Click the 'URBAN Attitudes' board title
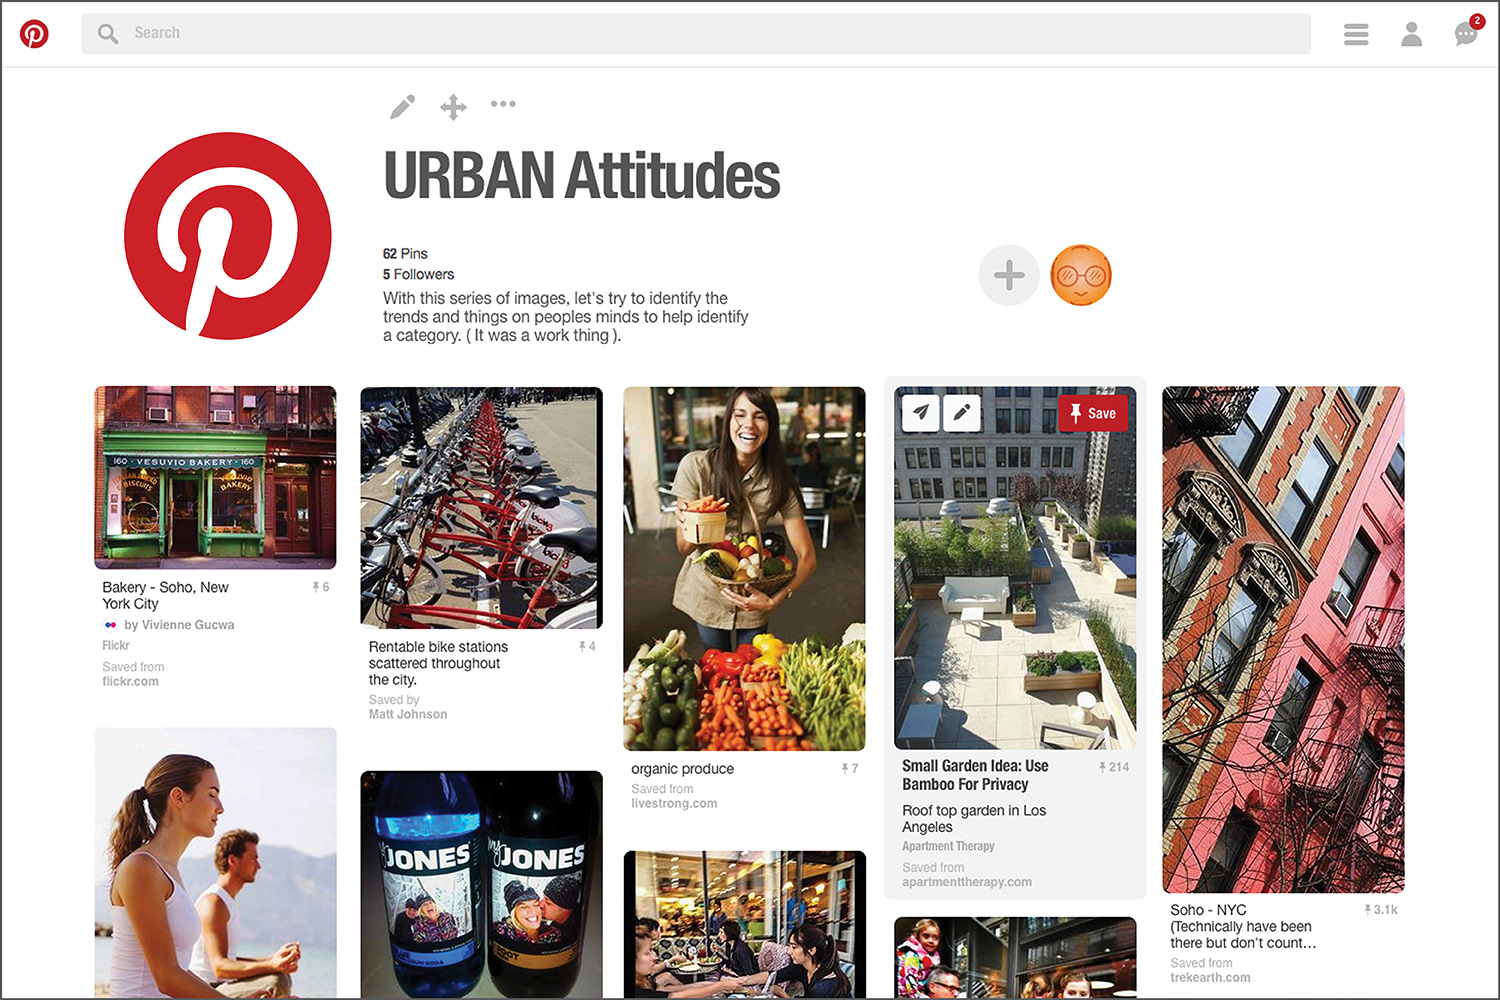 582,177
